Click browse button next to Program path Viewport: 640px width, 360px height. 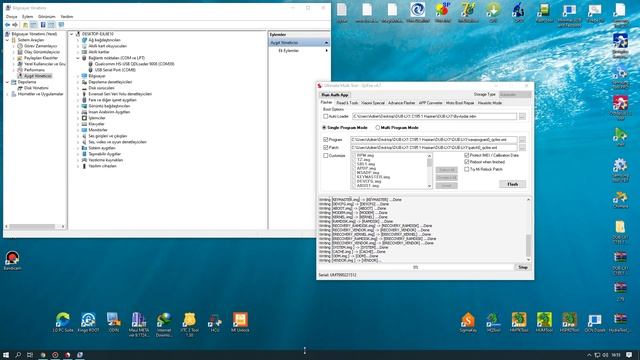click(522, 140)
